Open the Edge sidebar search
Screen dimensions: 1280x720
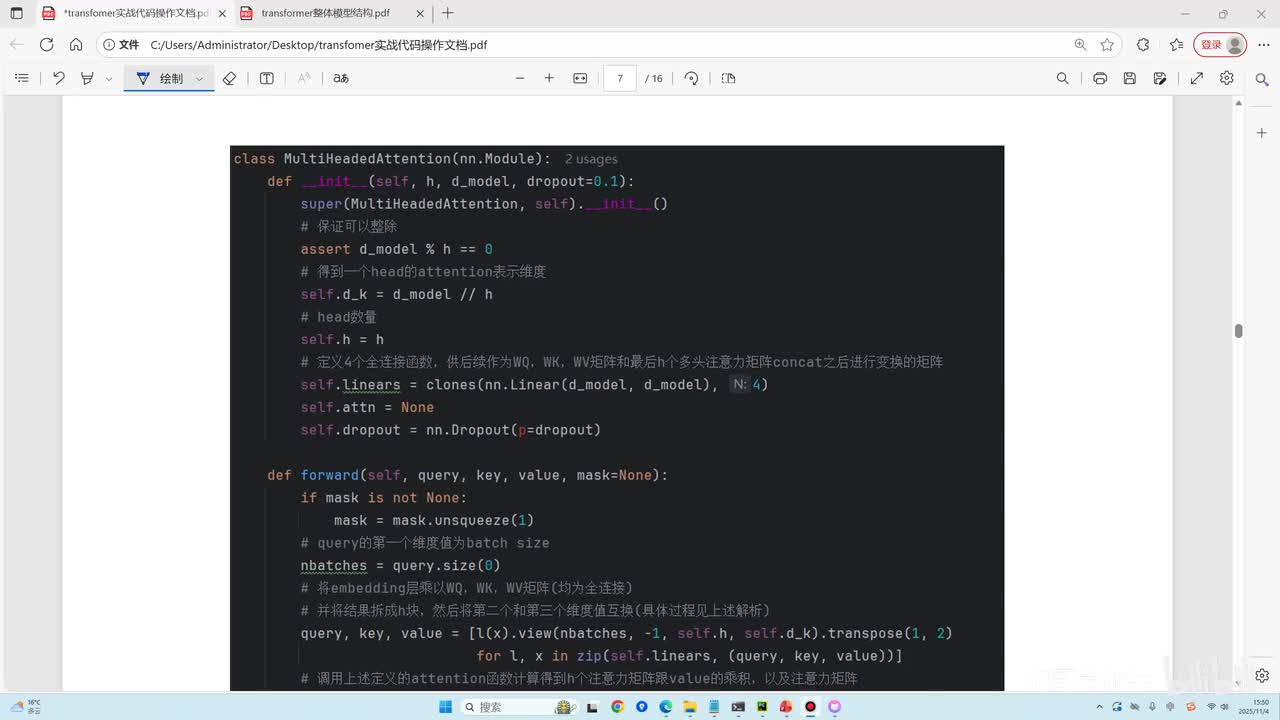1262,81
